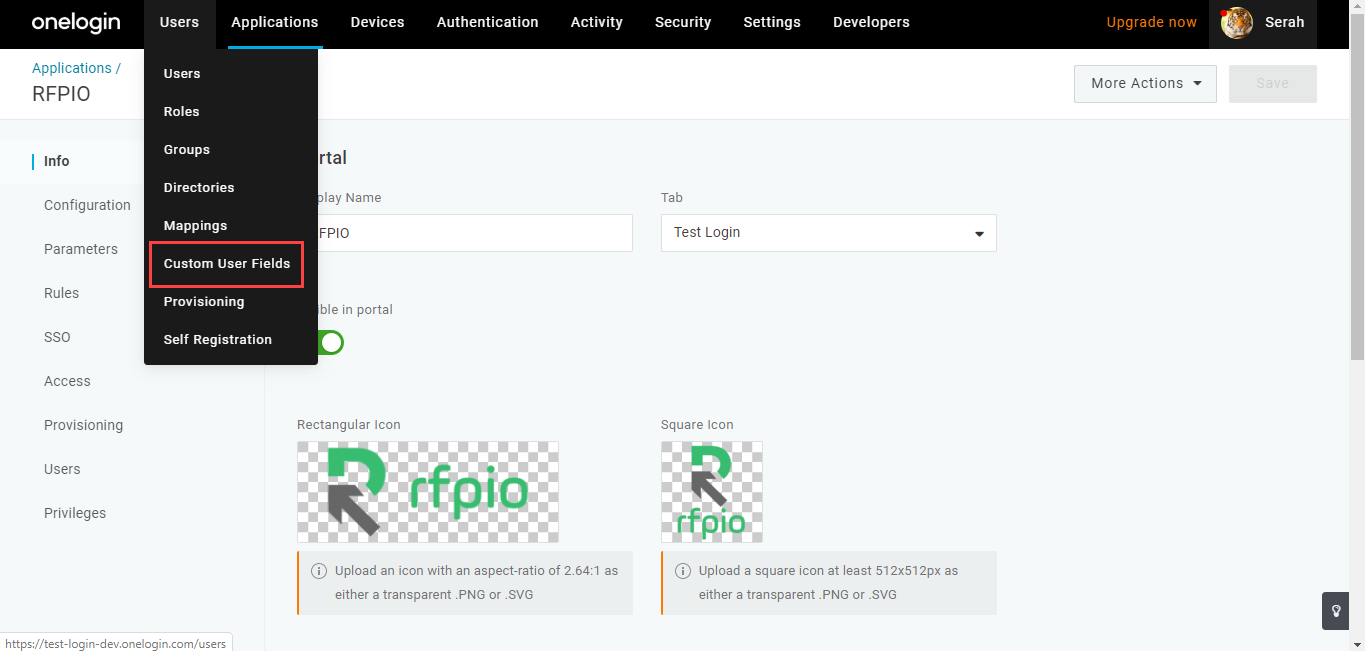Click the Save button

click(x=1272, y=84)
